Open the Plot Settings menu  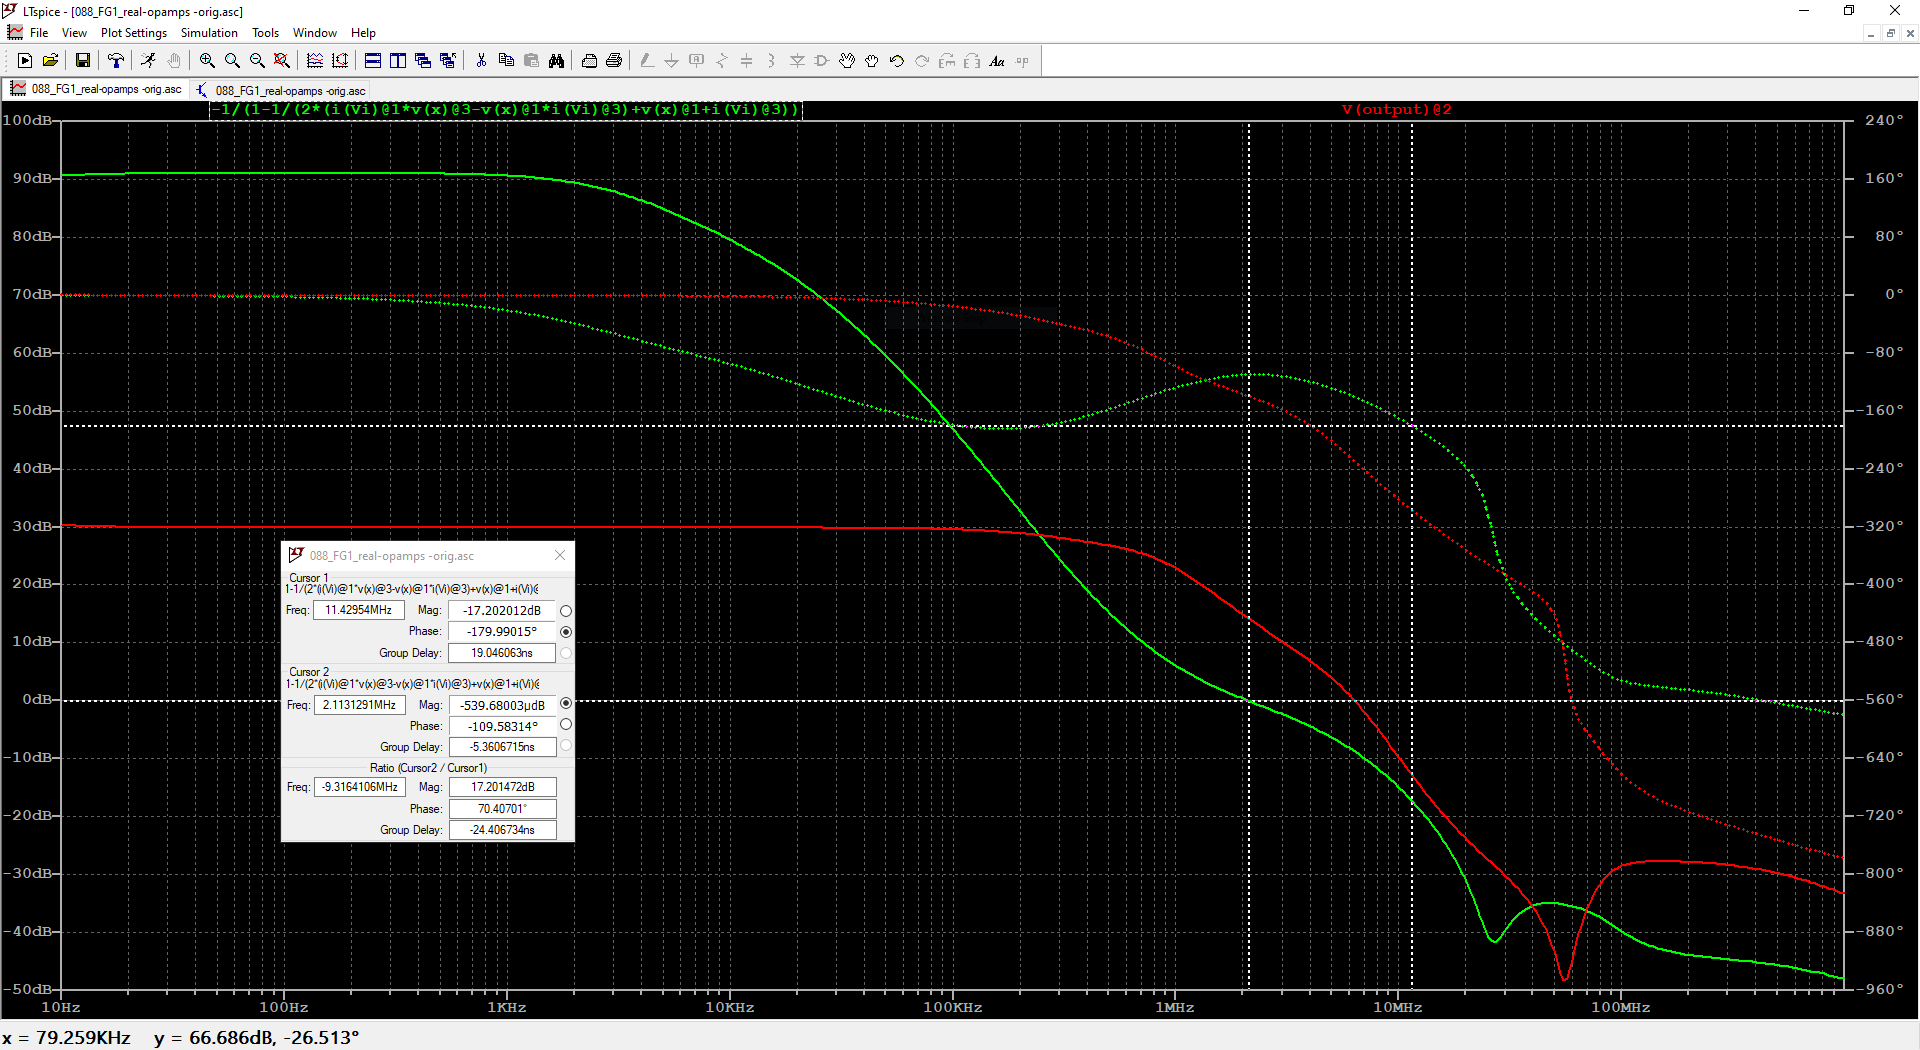tap(134, 33)
